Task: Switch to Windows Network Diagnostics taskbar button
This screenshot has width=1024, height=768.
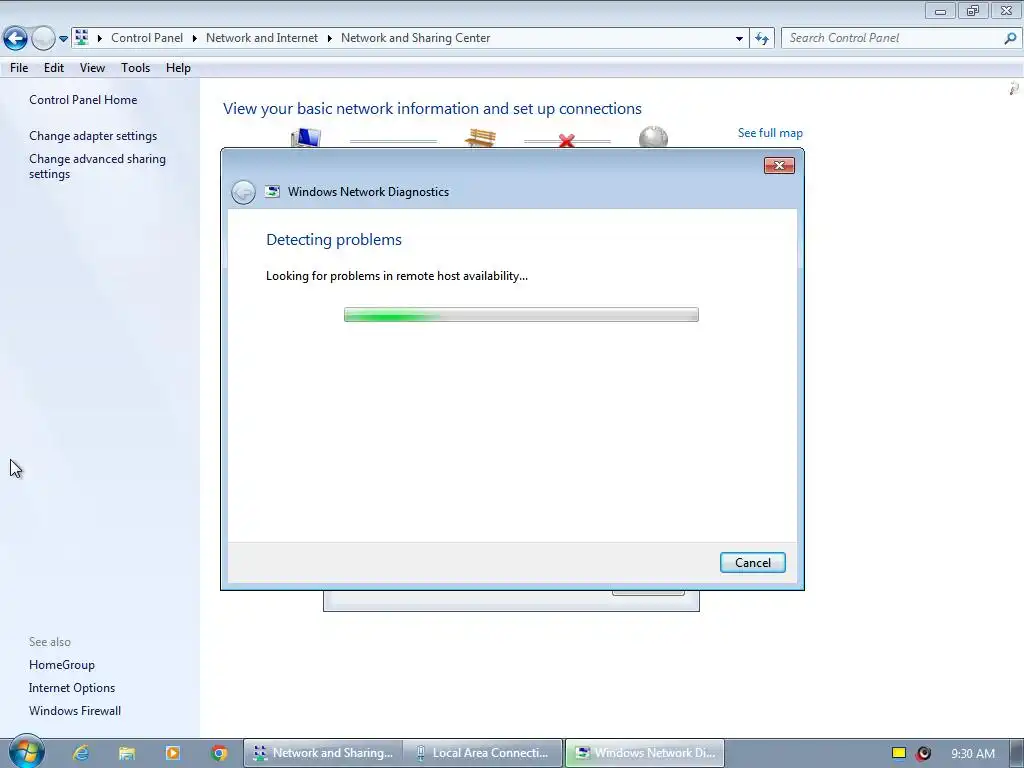Action: pos(645,753)
